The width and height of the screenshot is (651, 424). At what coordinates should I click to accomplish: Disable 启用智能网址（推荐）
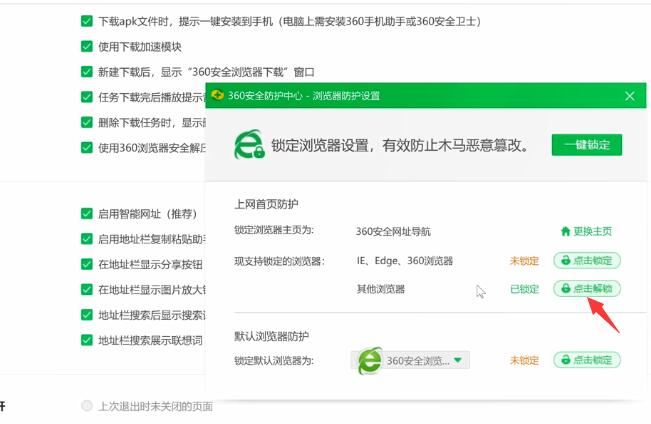point(86,213)
